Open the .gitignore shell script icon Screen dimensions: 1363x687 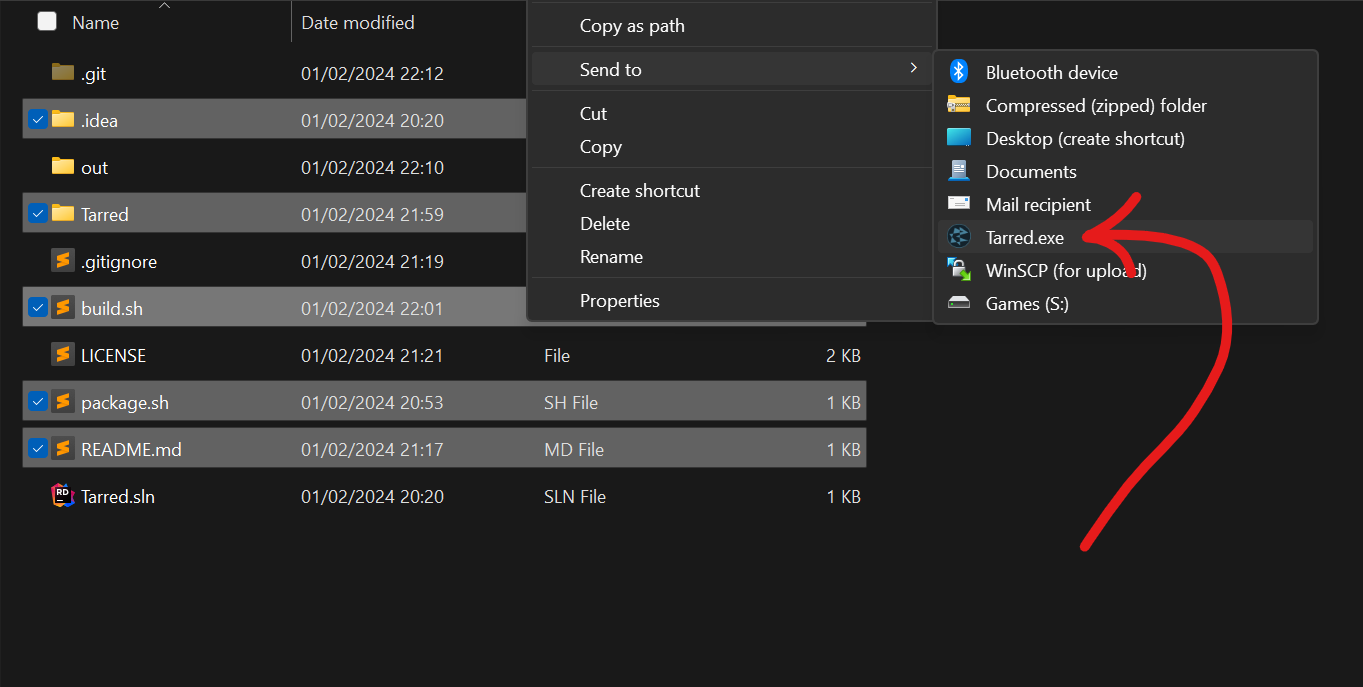62,260
